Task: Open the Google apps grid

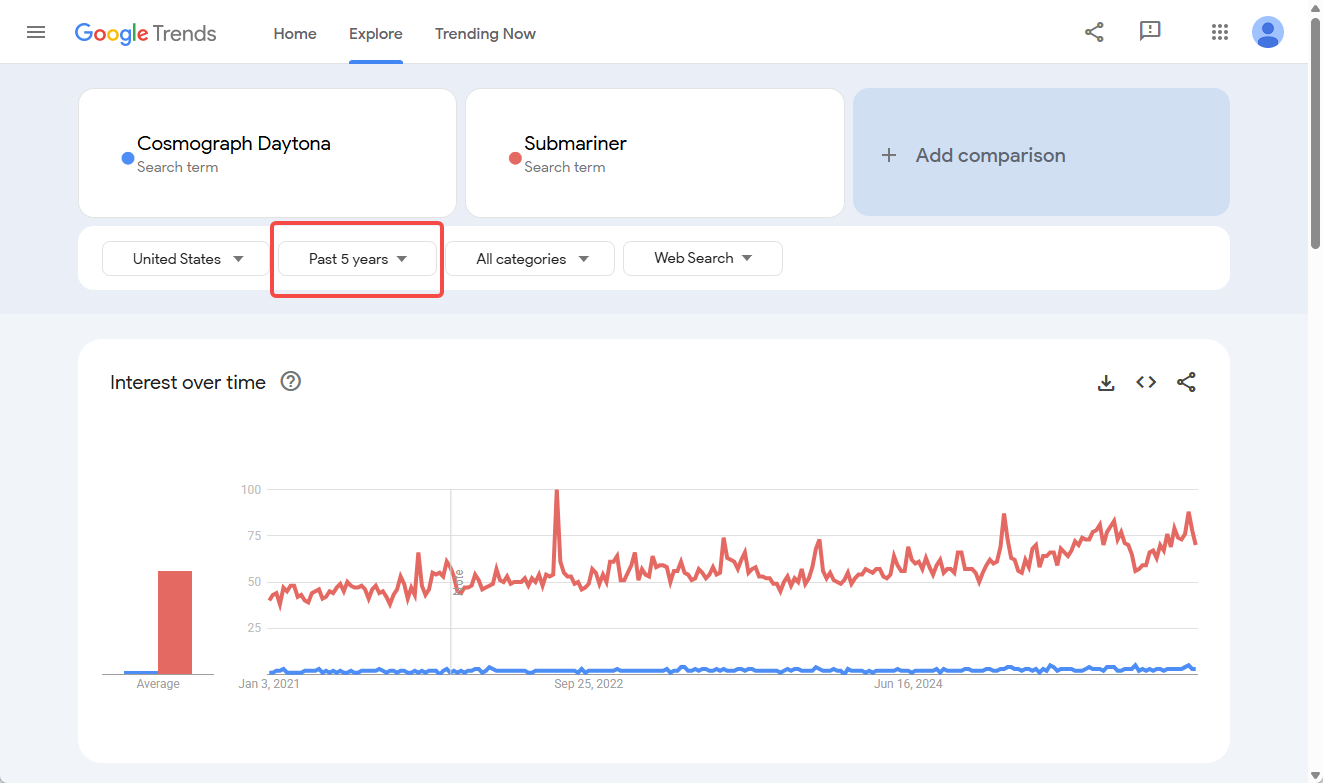Action: point(1219,32)
